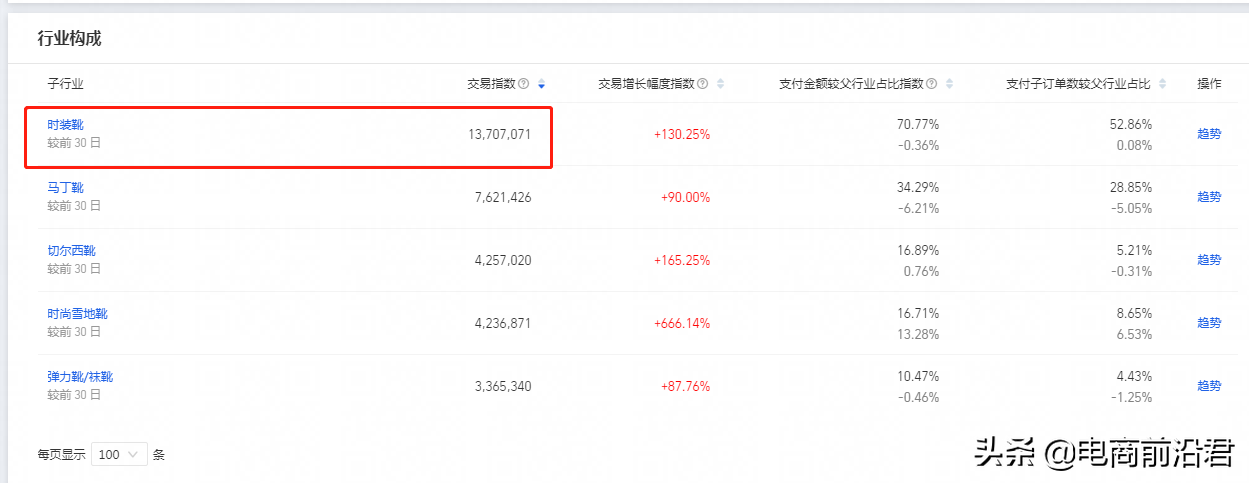Click 子行业 column header

click(66, 84)
